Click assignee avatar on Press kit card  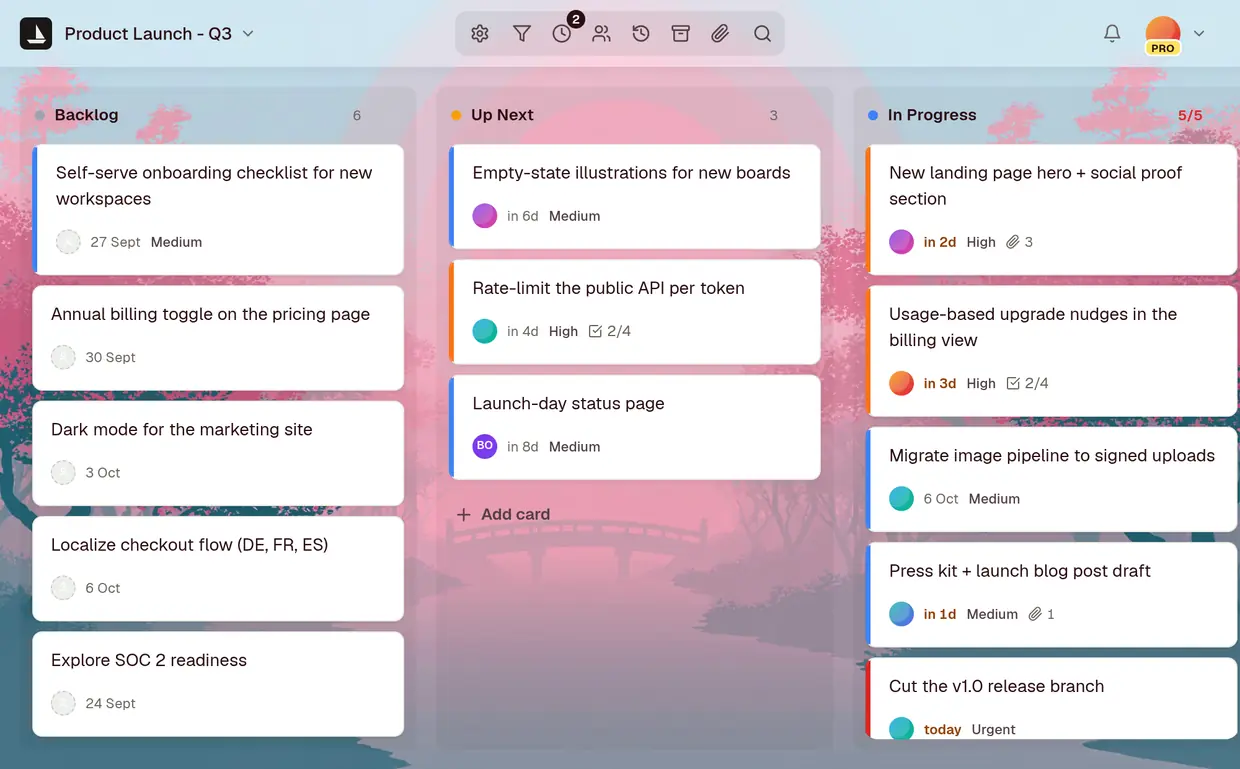tap(902, 614)
